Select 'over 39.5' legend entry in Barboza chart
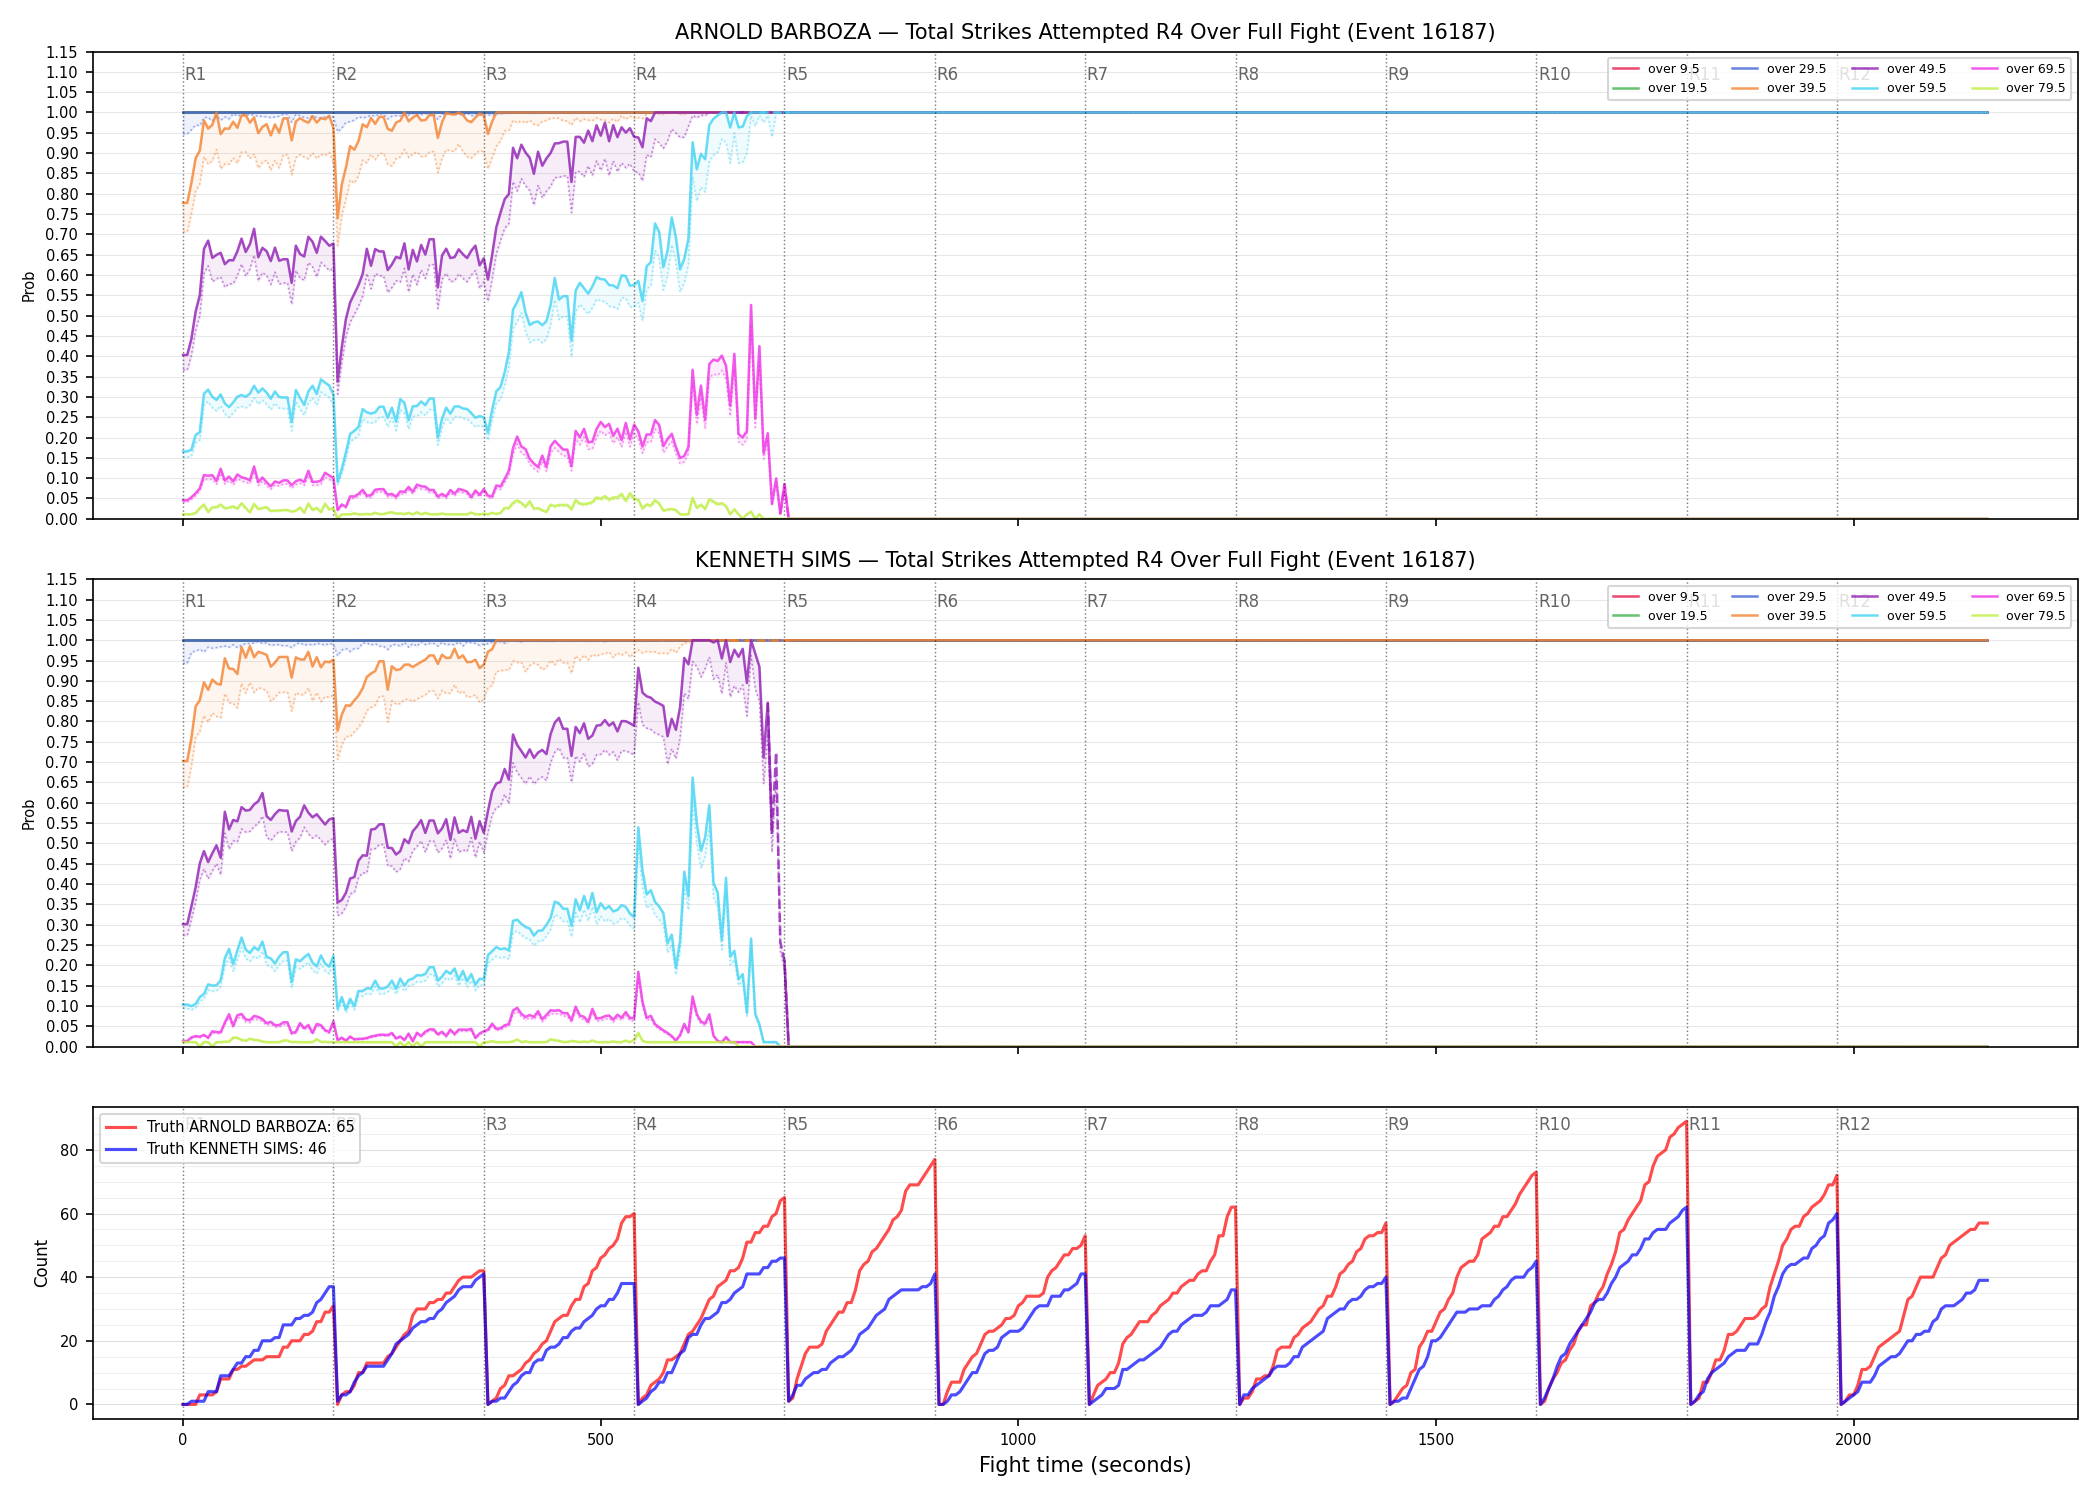The image size is (2100, 1500). pyautogui.click(x=1779, y=88)
